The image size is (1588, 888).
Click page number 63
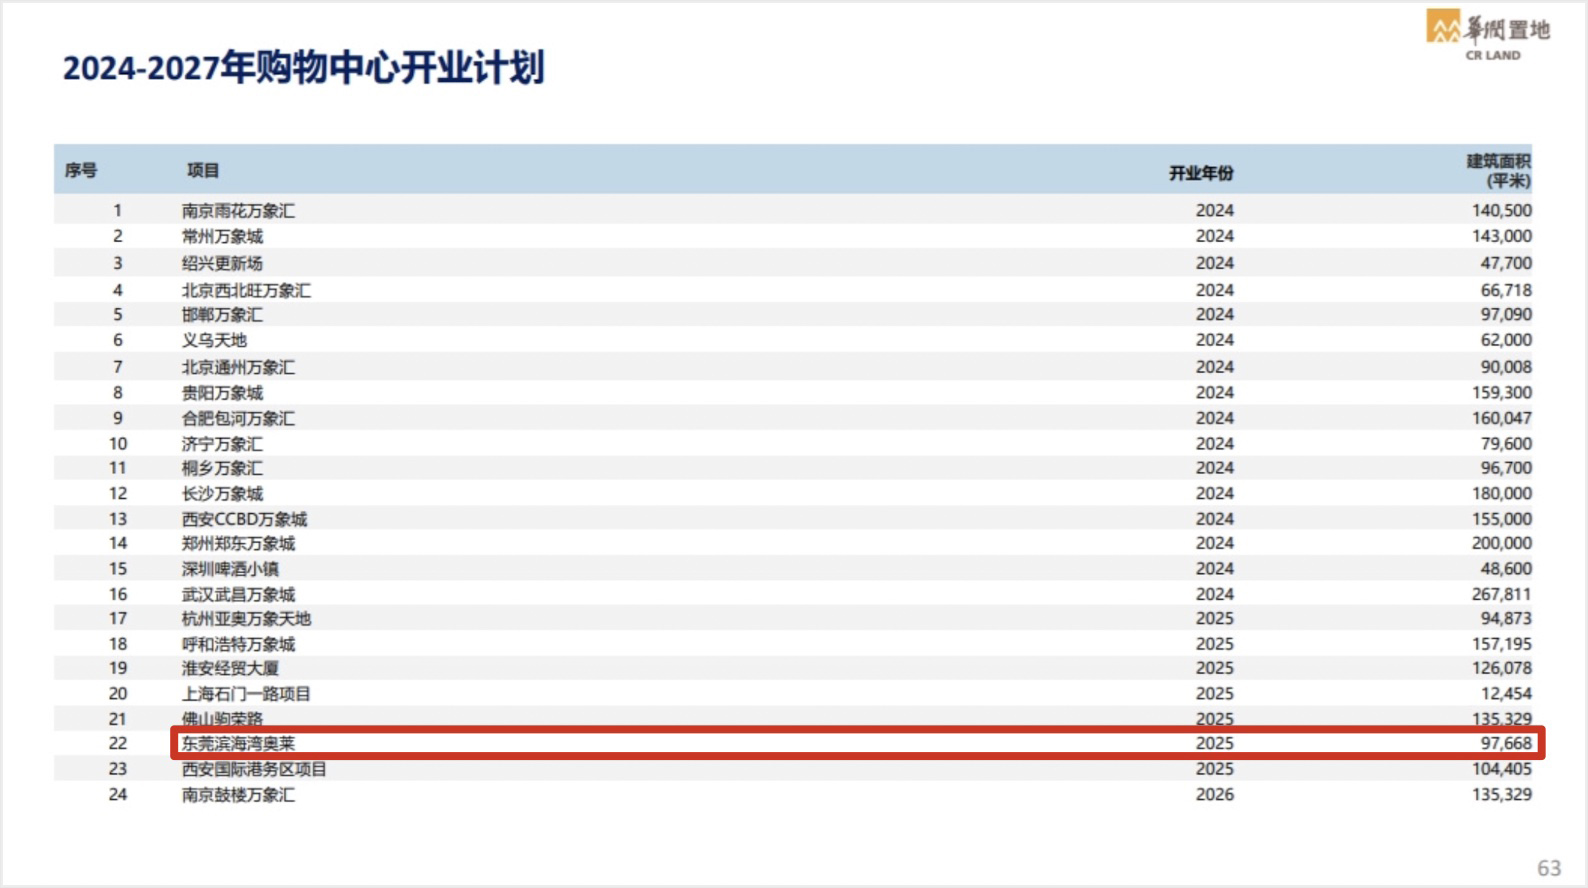pyautogui.click(x=1549, y=868)
